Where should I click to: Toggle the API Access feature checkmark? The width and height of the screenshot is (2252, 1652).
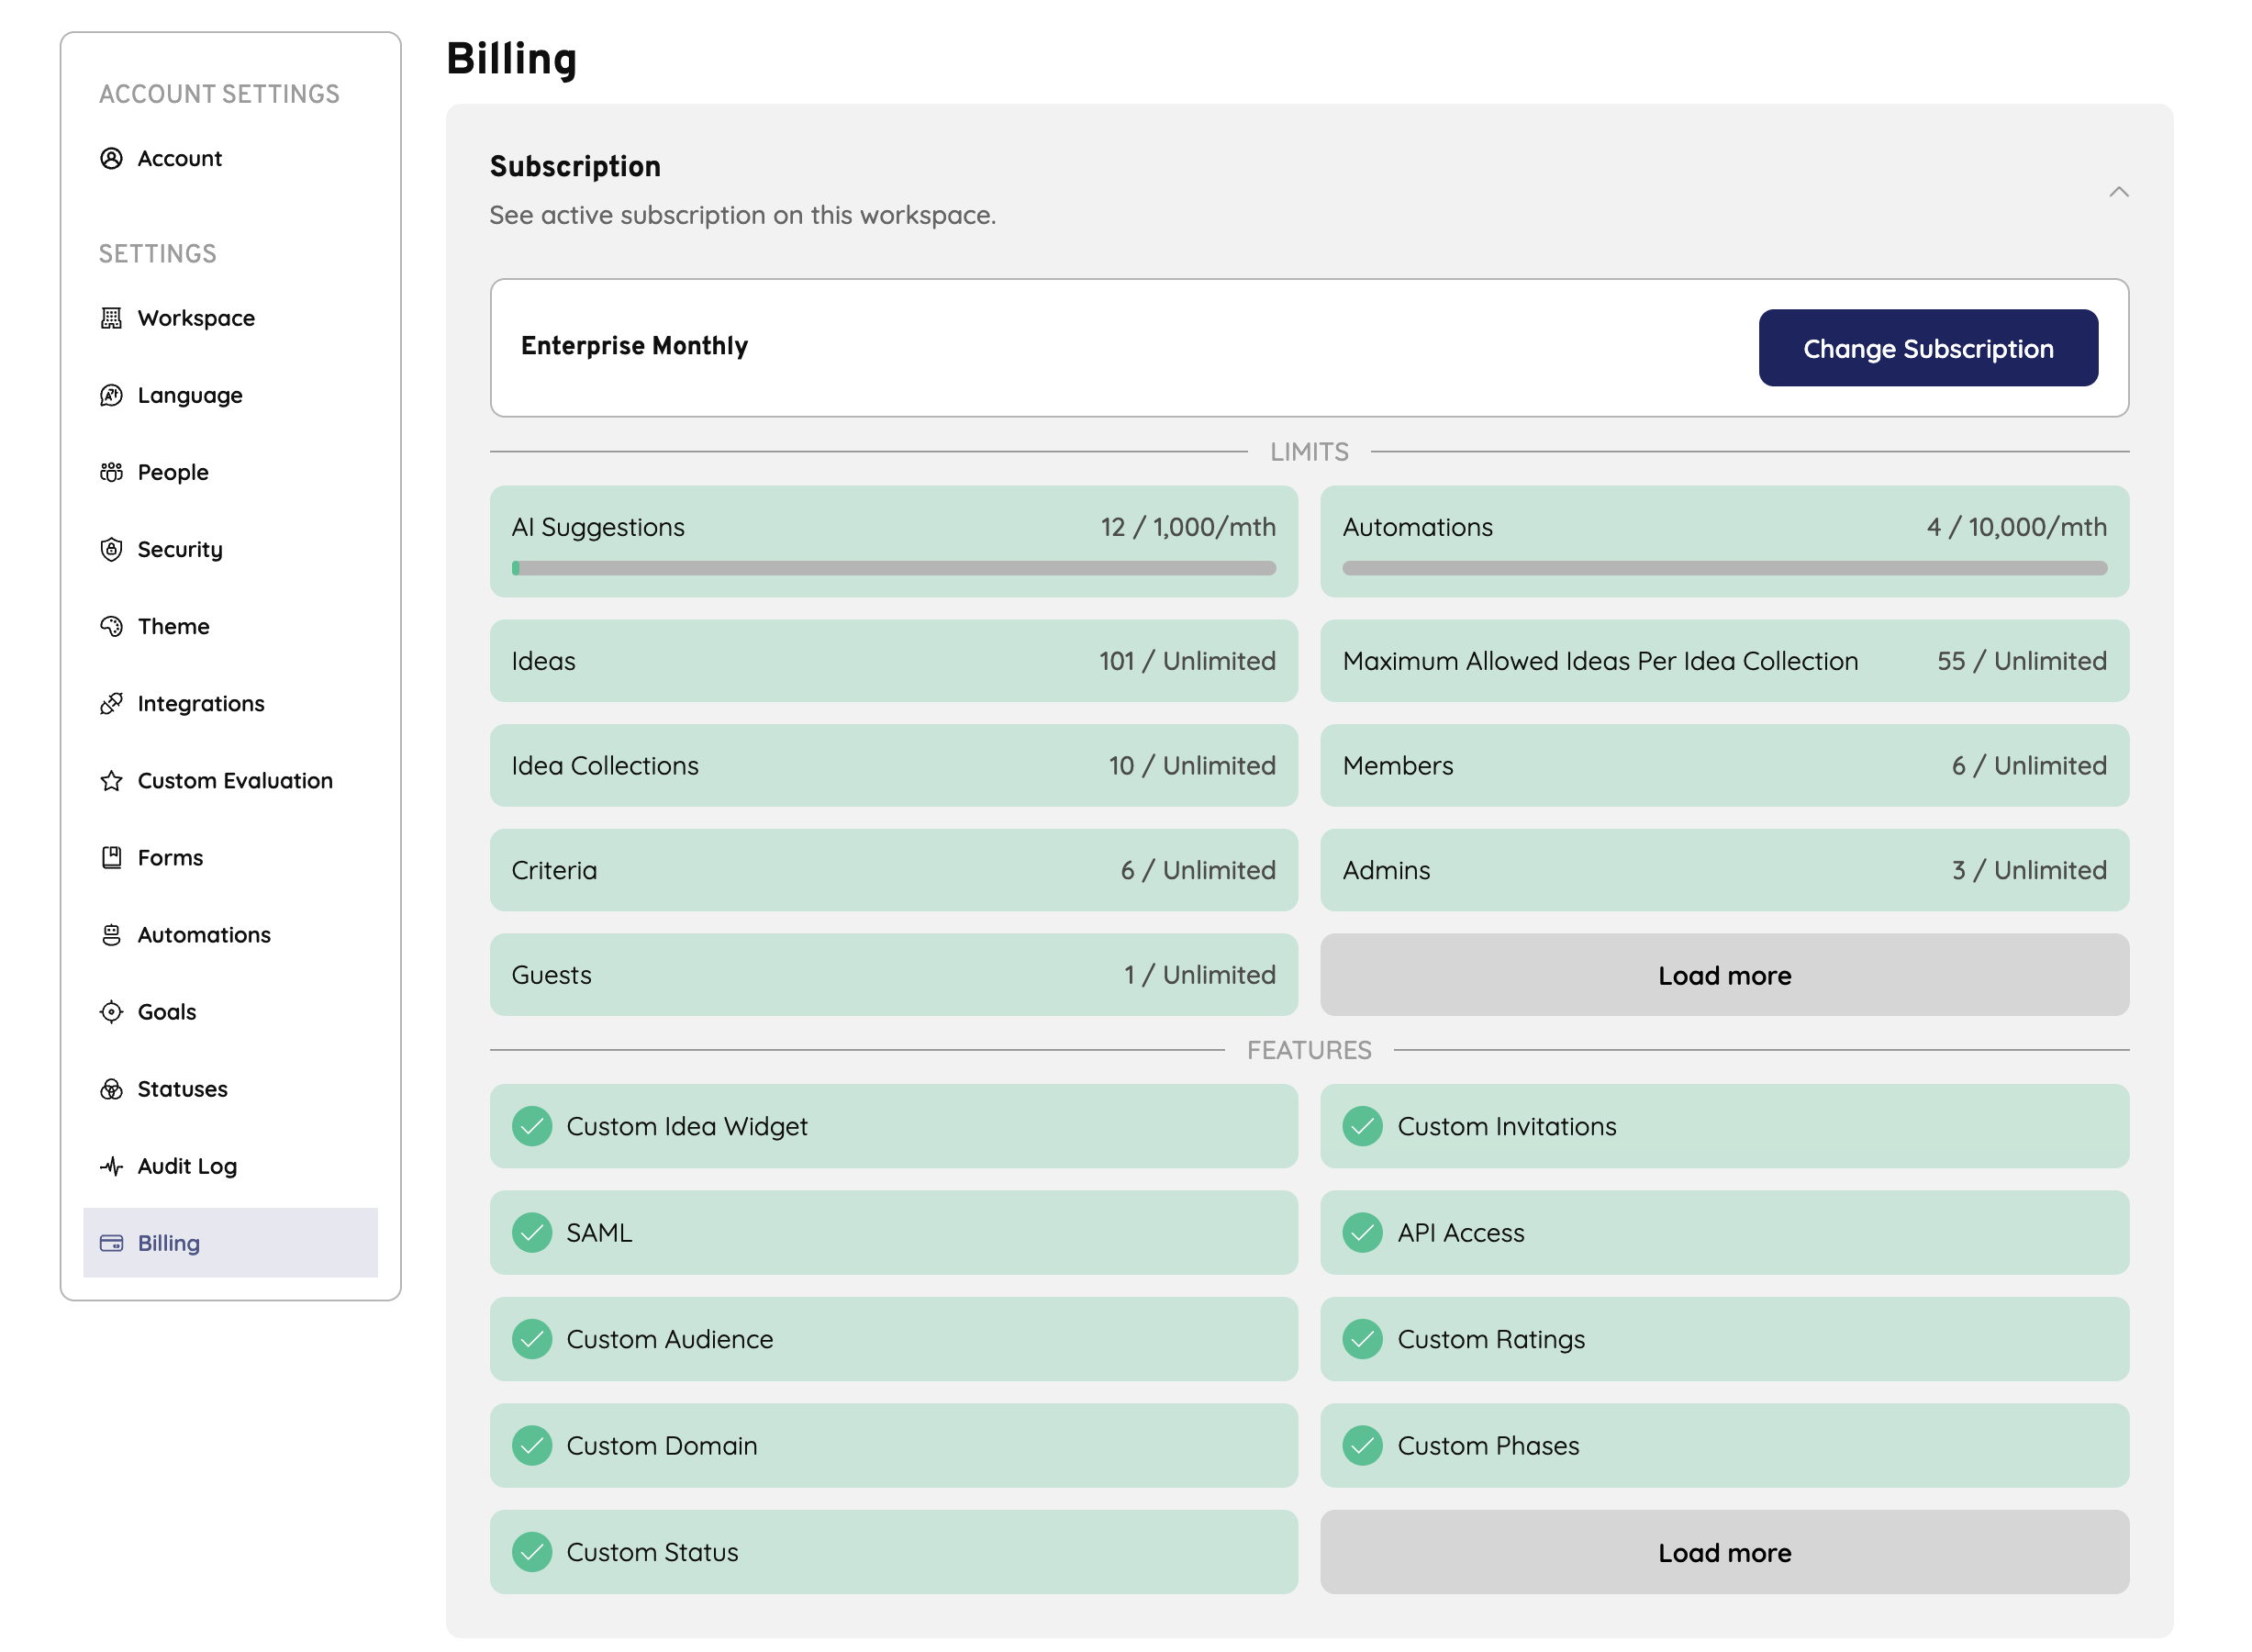point(1362,1233)
